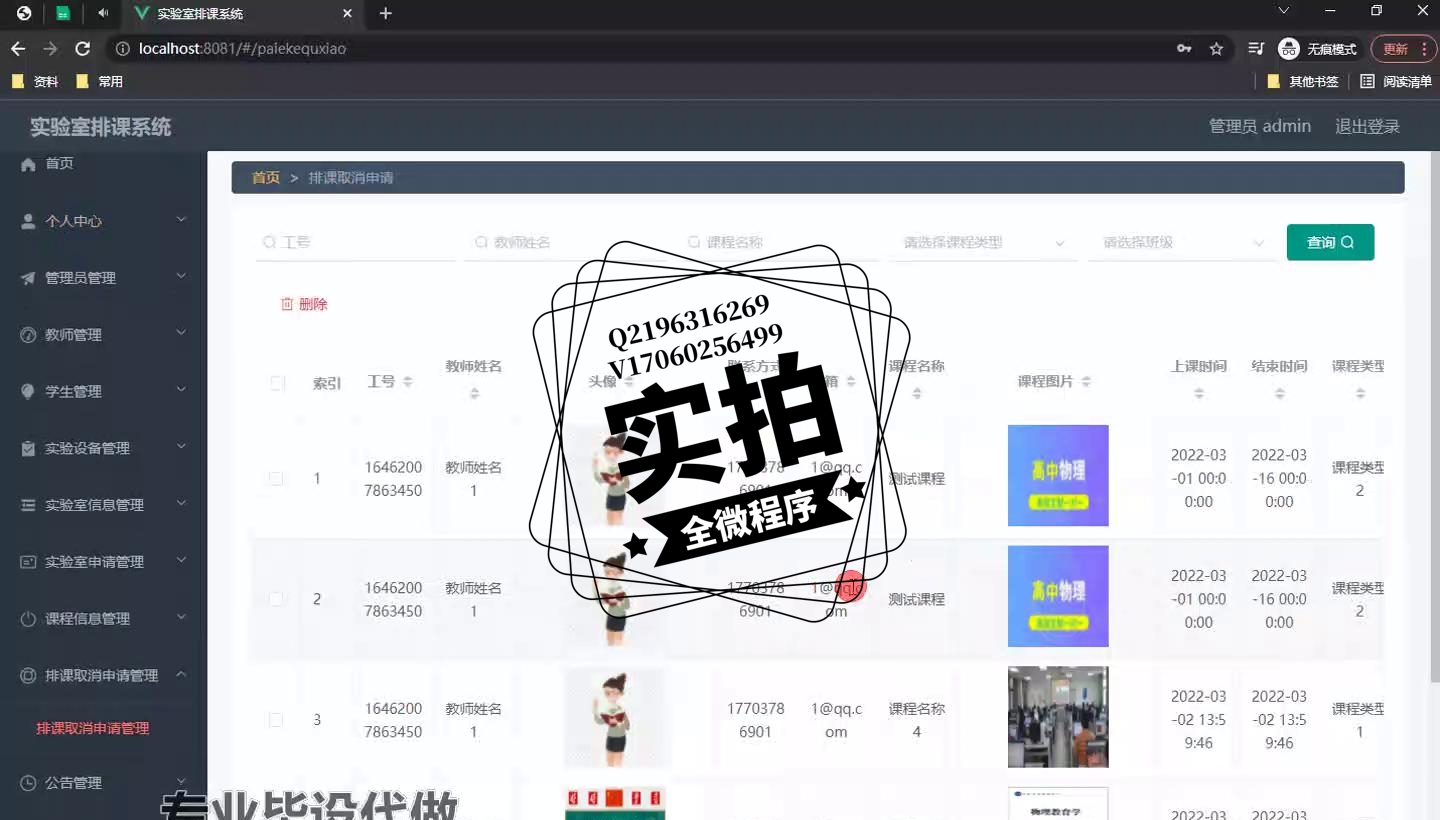Viewport: 1440px width, 820px height.
Task: Open saved passwords key icon
Action: click(1184, 48)
